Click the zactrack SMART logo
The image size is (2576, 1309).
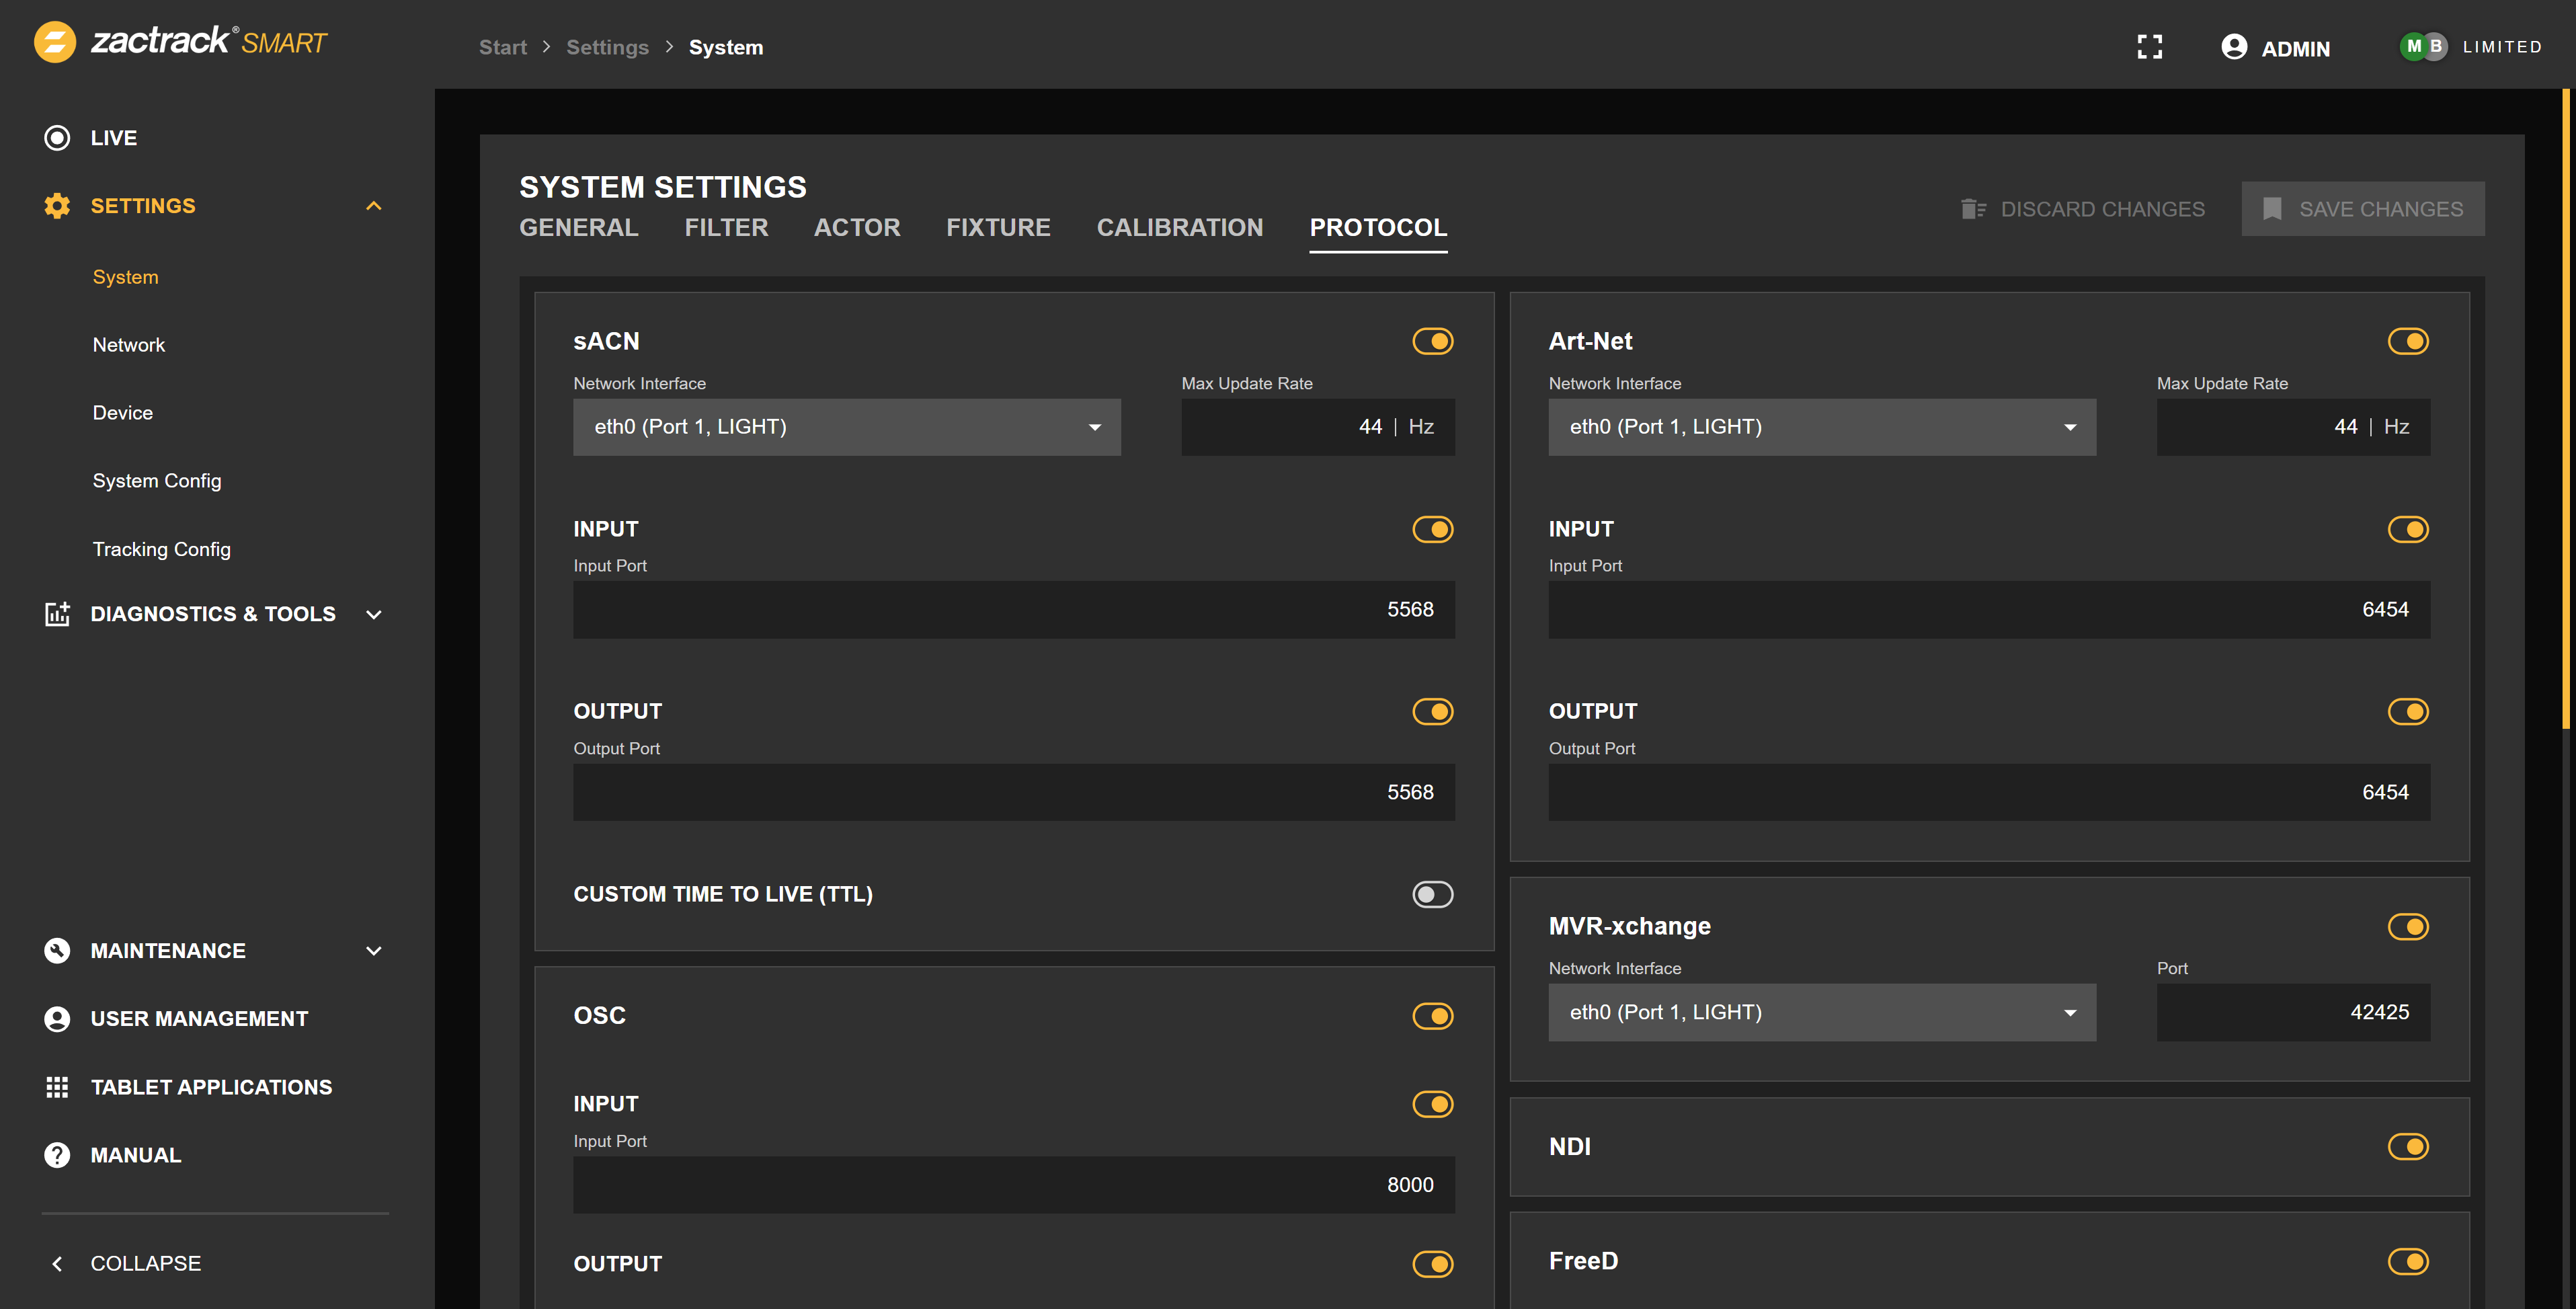click(x=181, y=42)
